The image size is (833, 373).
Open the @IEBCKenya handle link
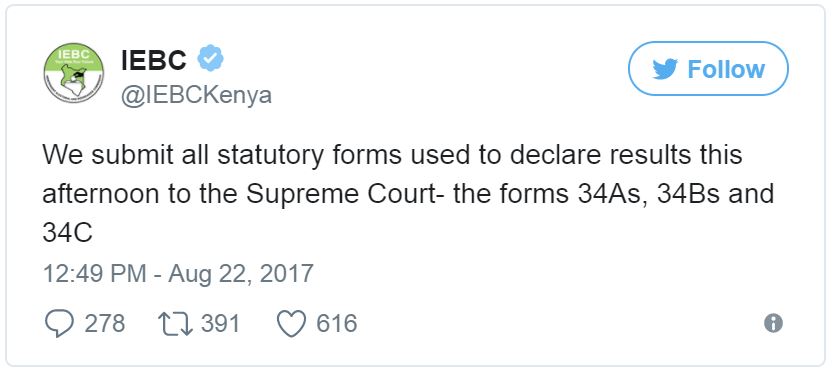coord(196,95)
